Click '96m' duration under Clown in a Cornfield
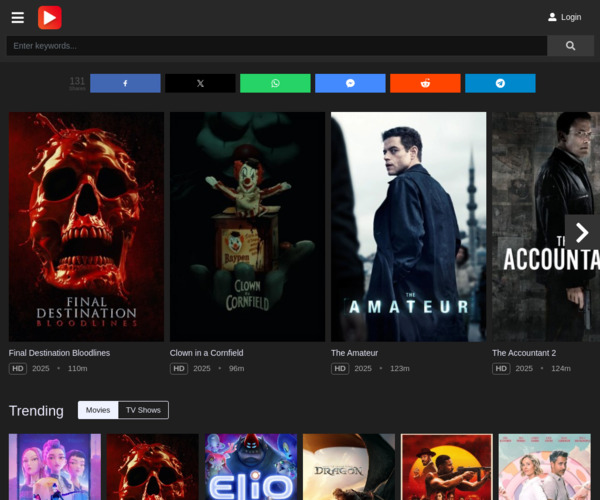 pos(236,368)
